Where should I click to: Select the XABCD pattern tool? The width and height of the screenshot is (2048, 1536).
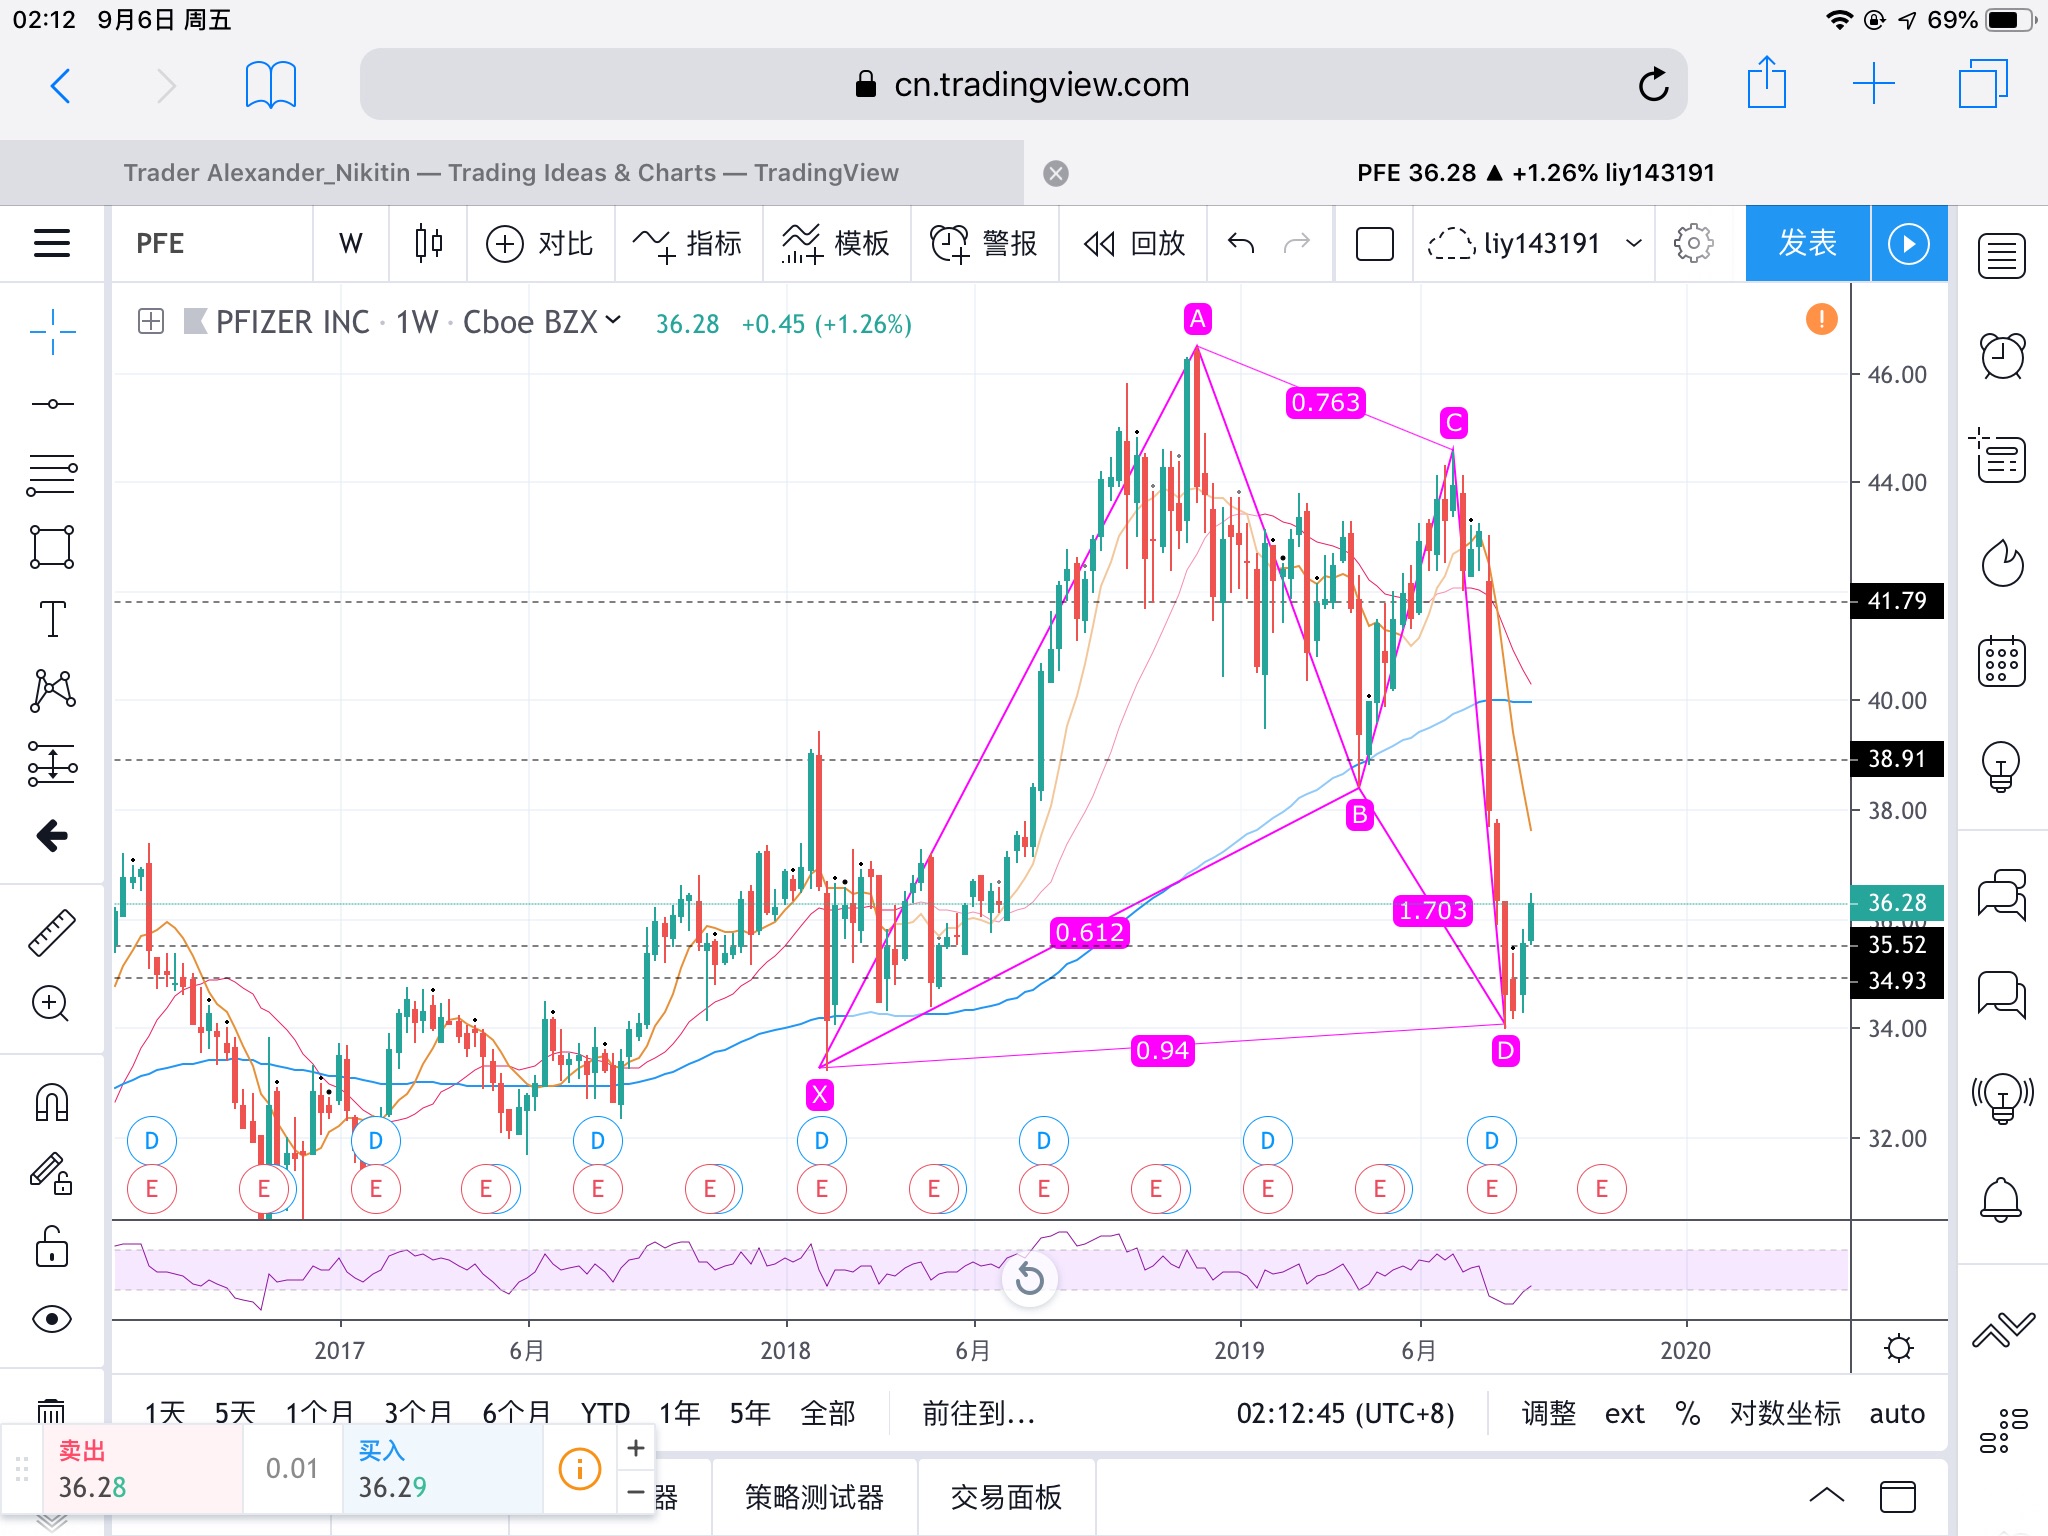pos(53,691)
